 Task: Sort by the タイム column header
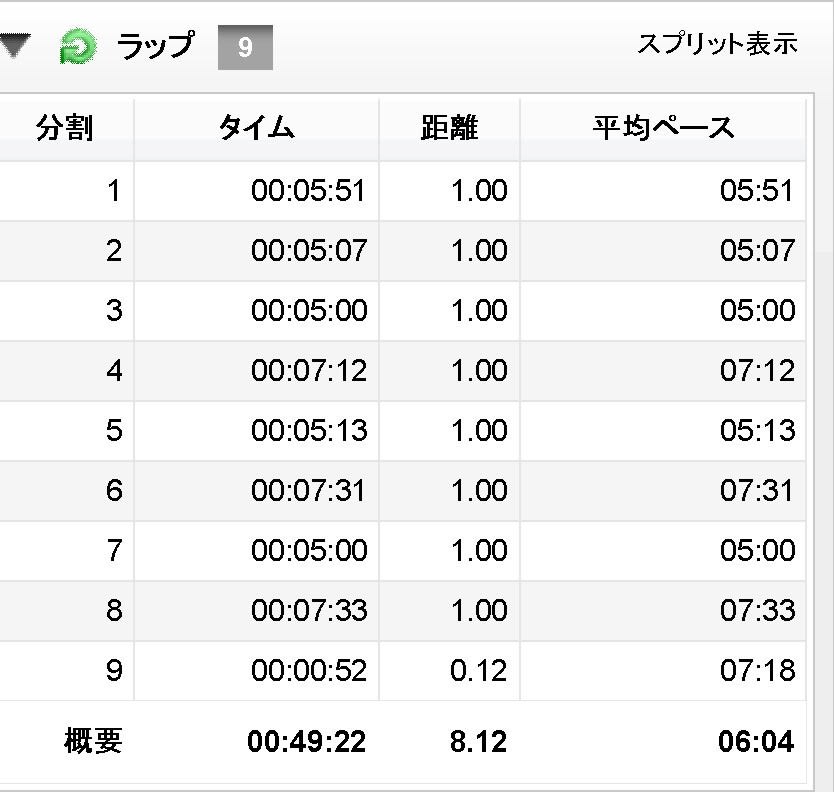click(x=256, y=129)
